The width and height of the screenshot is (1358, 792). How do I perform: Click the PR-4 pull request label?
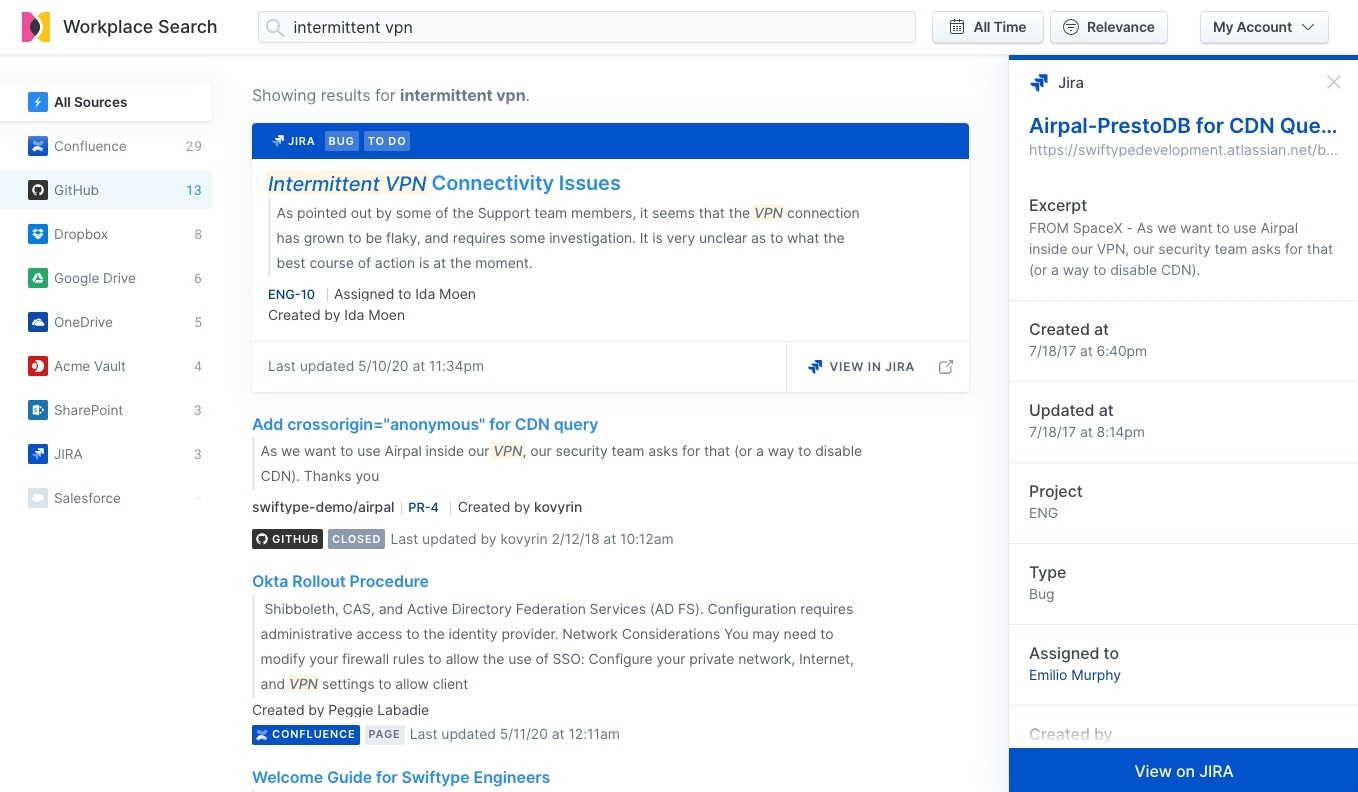coord(423,507)
